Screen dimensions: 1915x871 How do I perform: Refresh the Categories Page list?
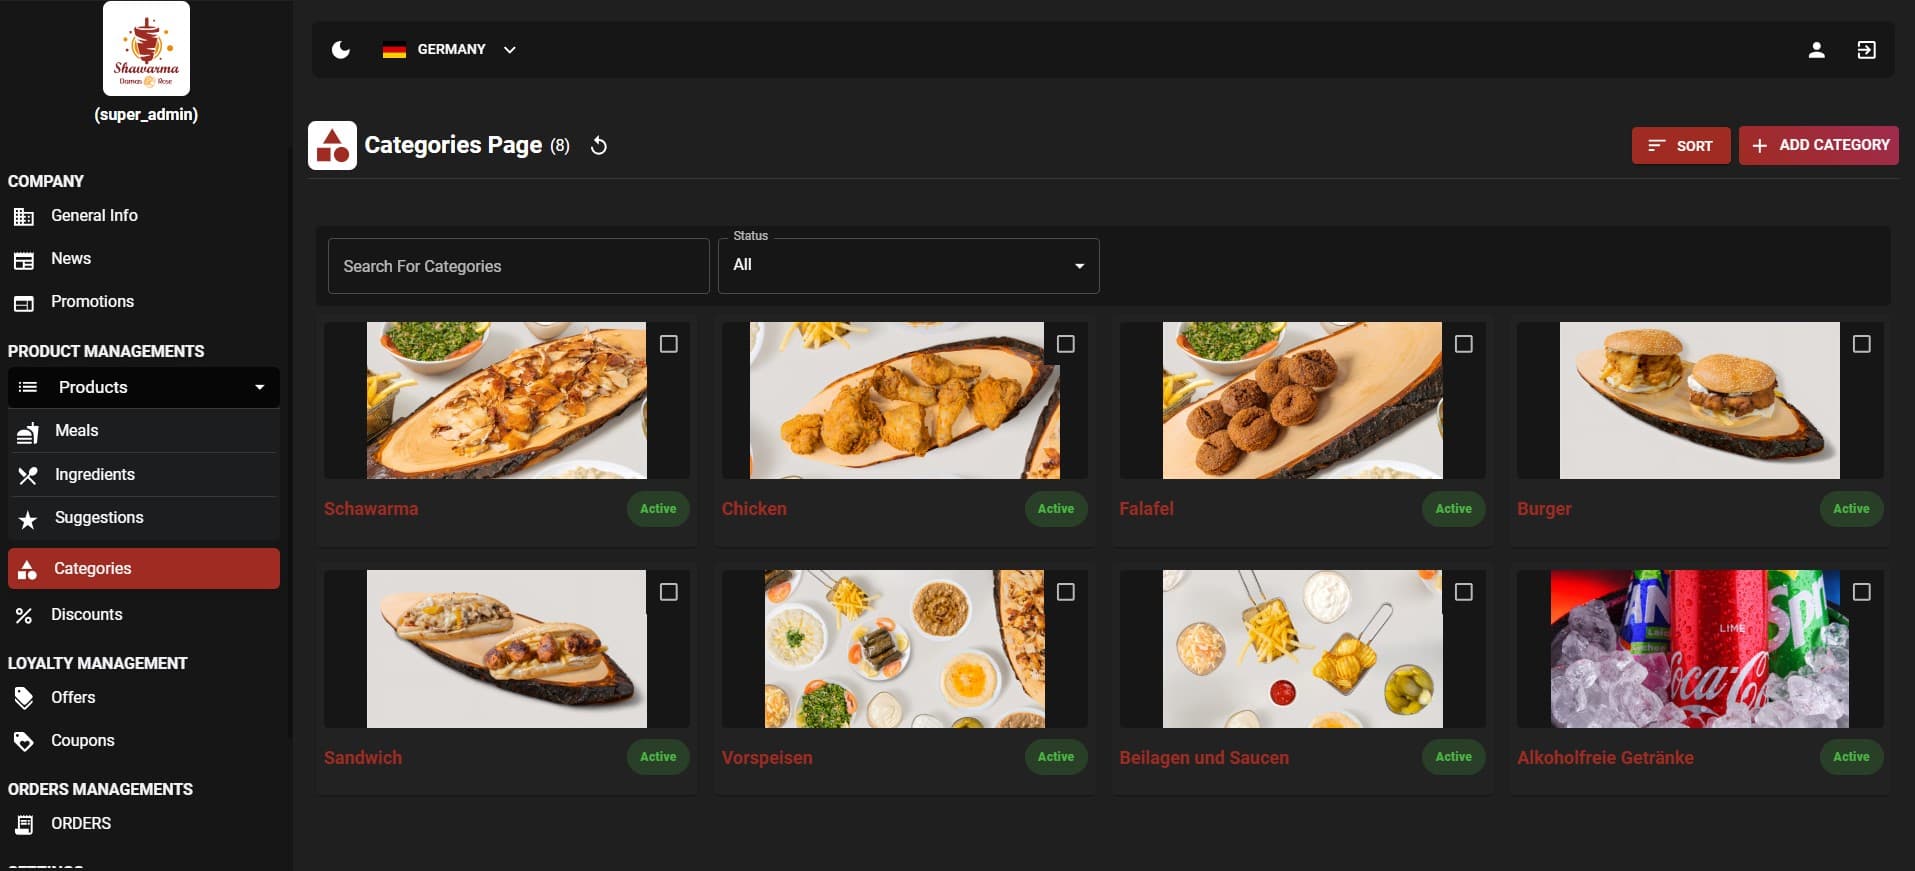coord(599,146)
